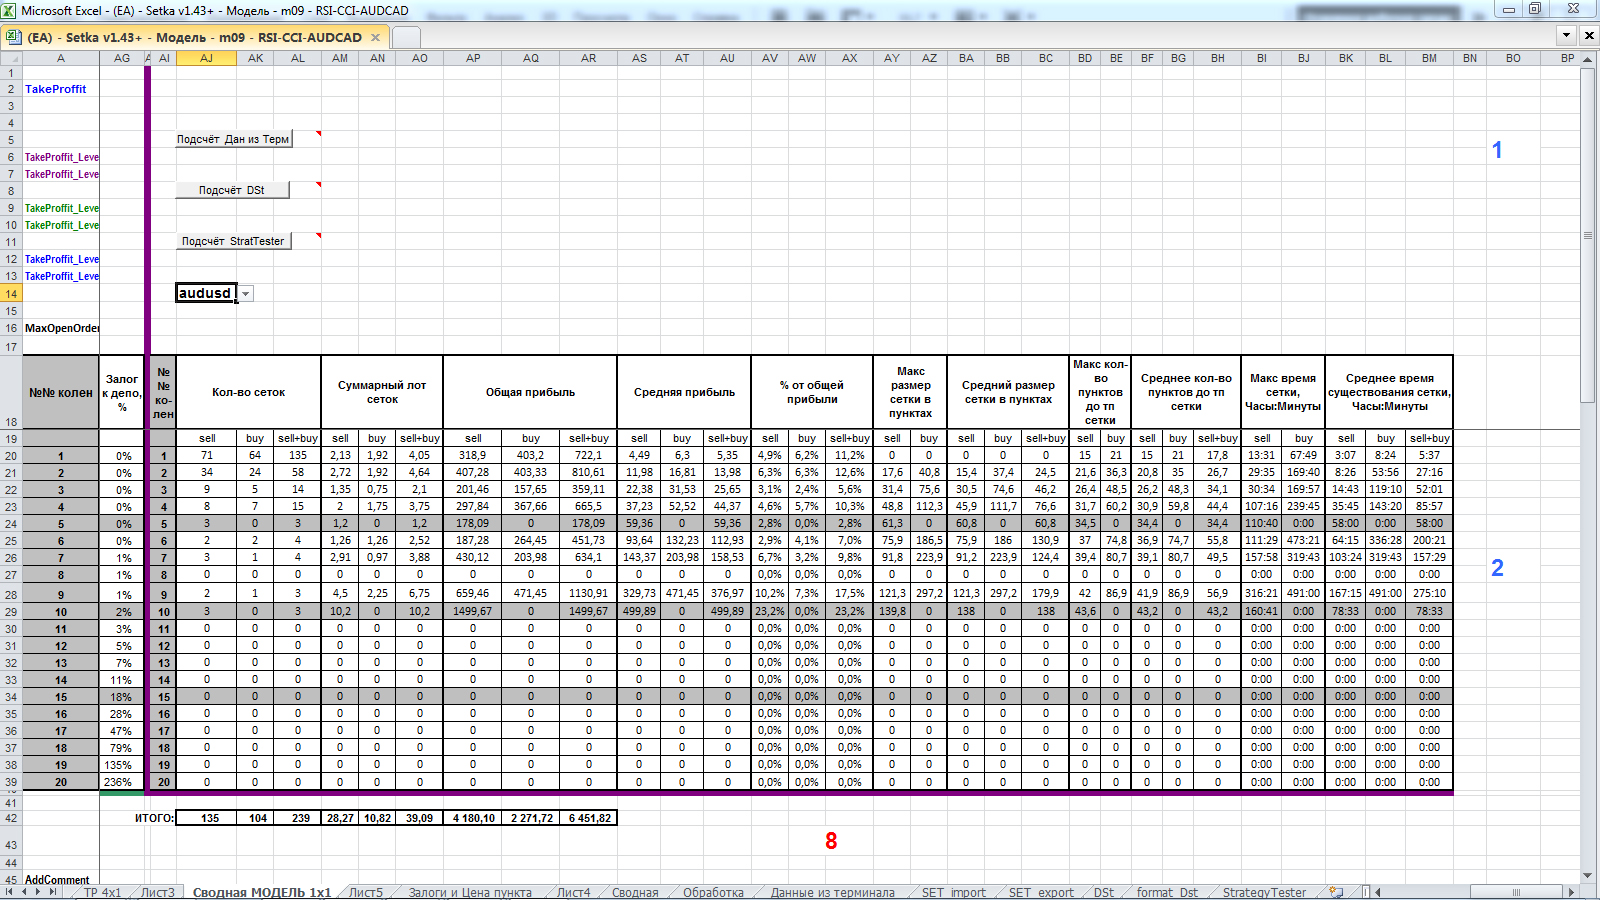Close the tab bar's rightmost X button
The width and height of the screenshot is (1600, 900).
tap(1589, 35)
